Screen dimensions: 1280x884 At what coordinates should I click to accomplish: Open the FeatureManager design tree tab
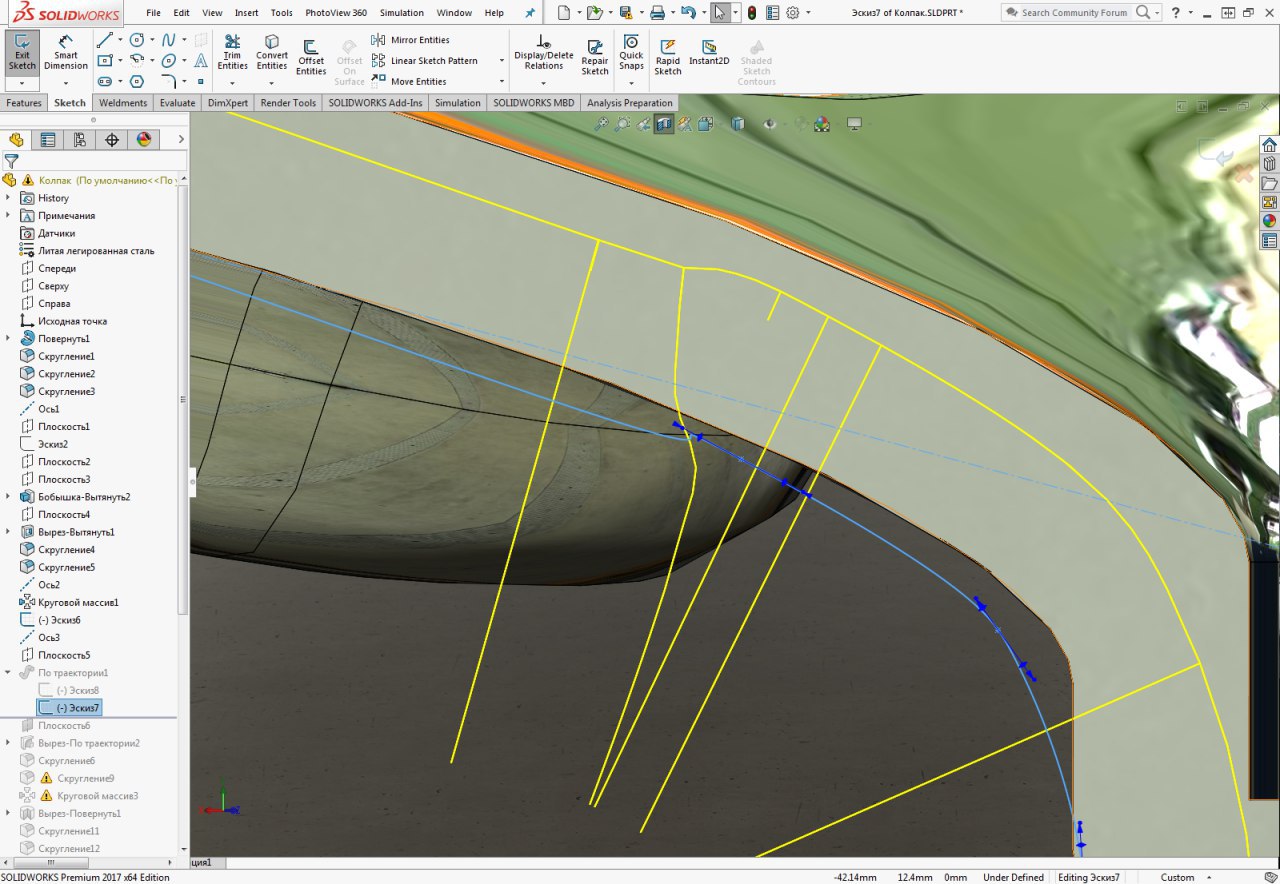(16, 139)
